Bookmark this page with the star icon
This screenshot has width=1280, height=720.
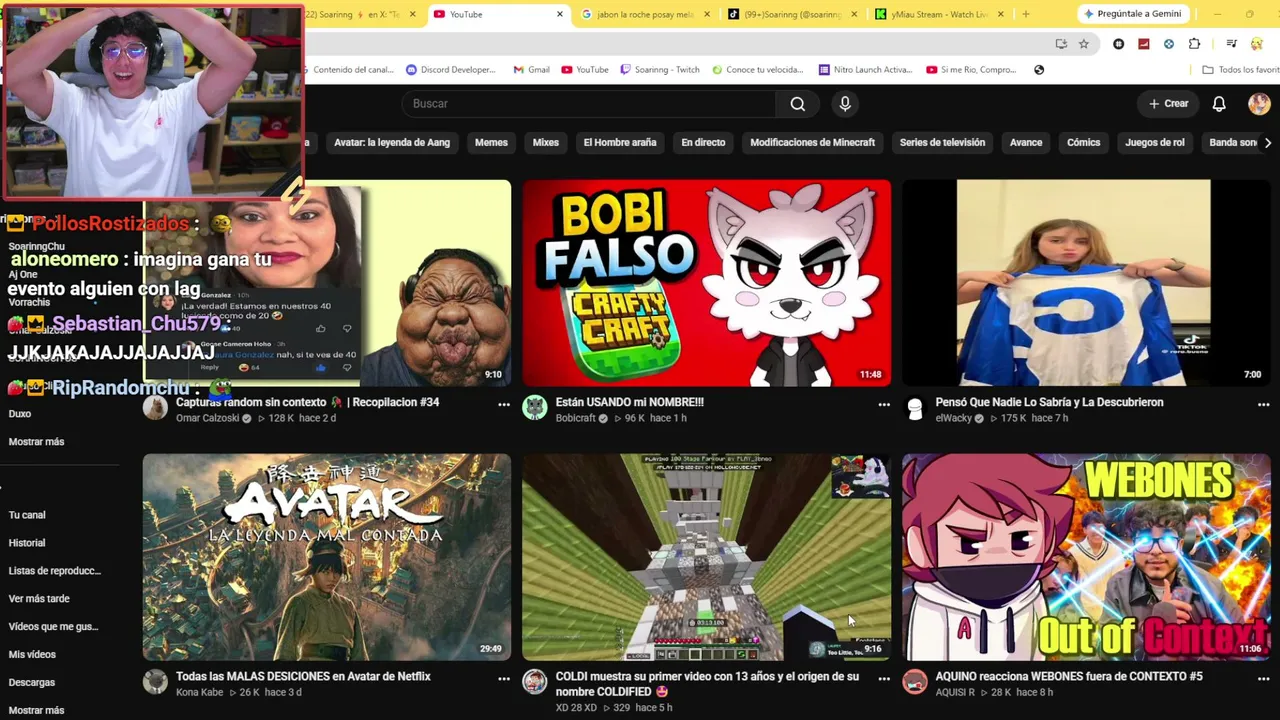pos(1084,44)
